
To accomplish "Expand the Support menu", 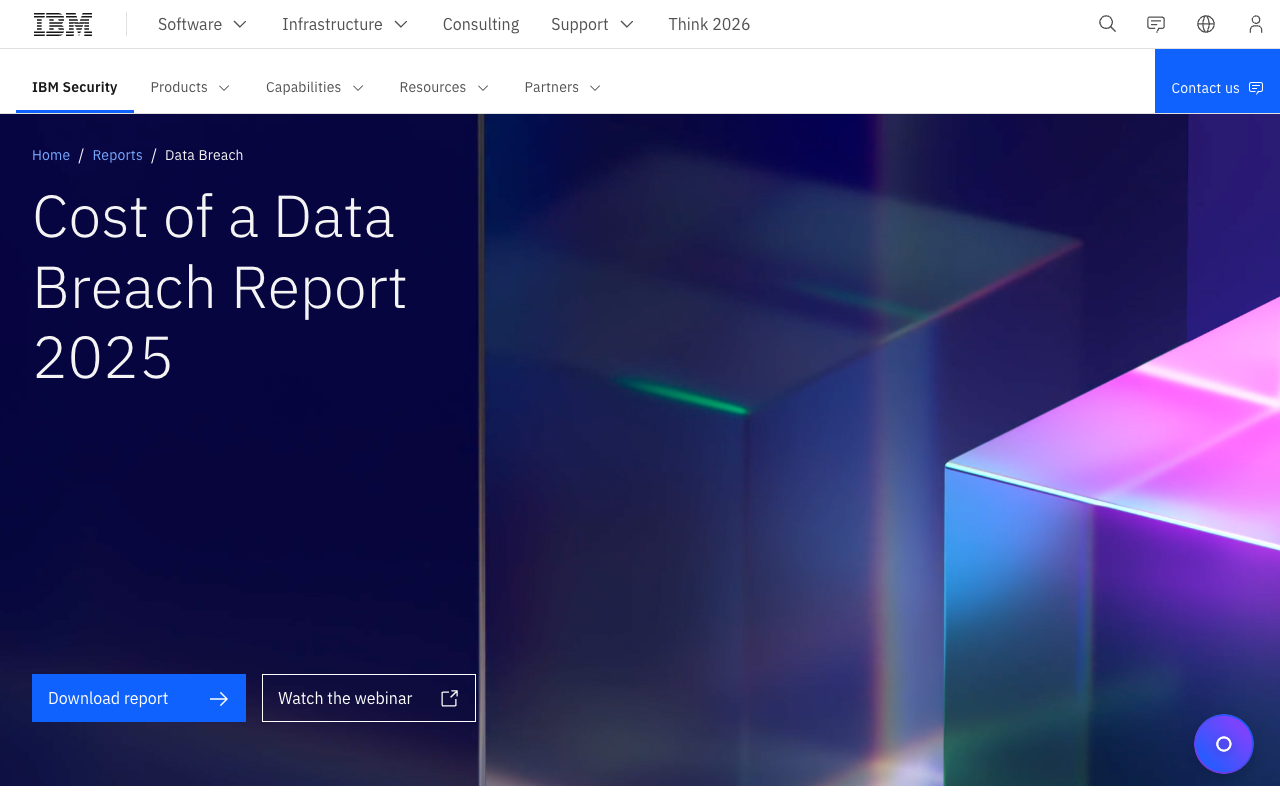I will pos(593,24).
